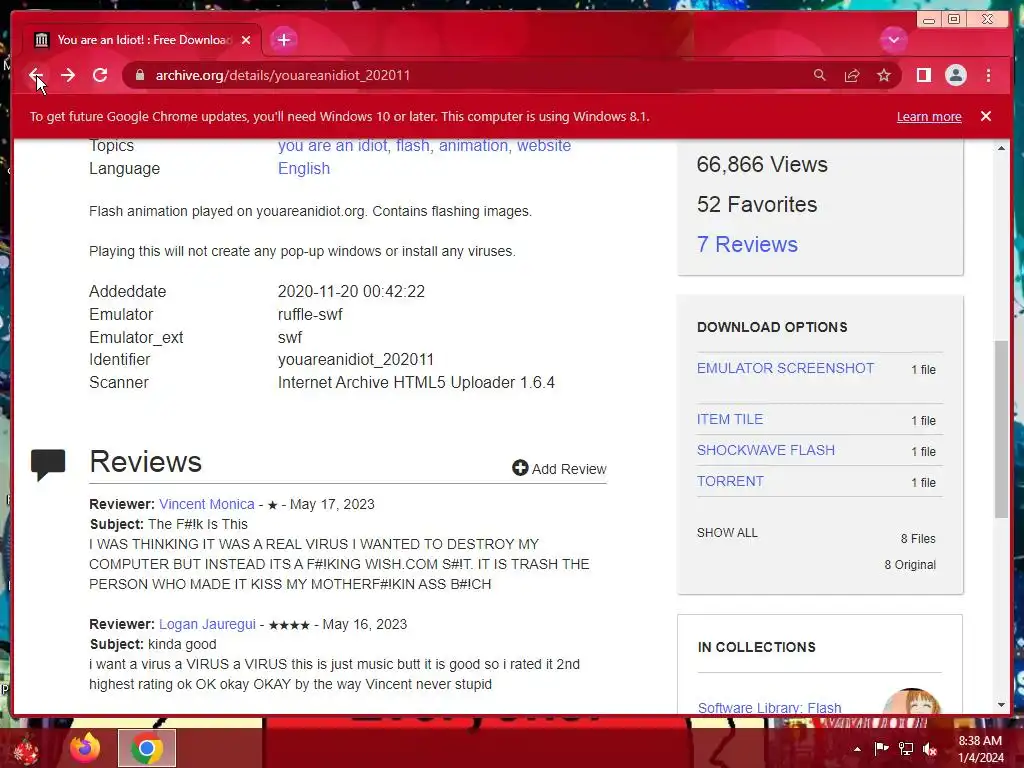
Task: Go back using the browser back arrow
Action: [36, 75]
